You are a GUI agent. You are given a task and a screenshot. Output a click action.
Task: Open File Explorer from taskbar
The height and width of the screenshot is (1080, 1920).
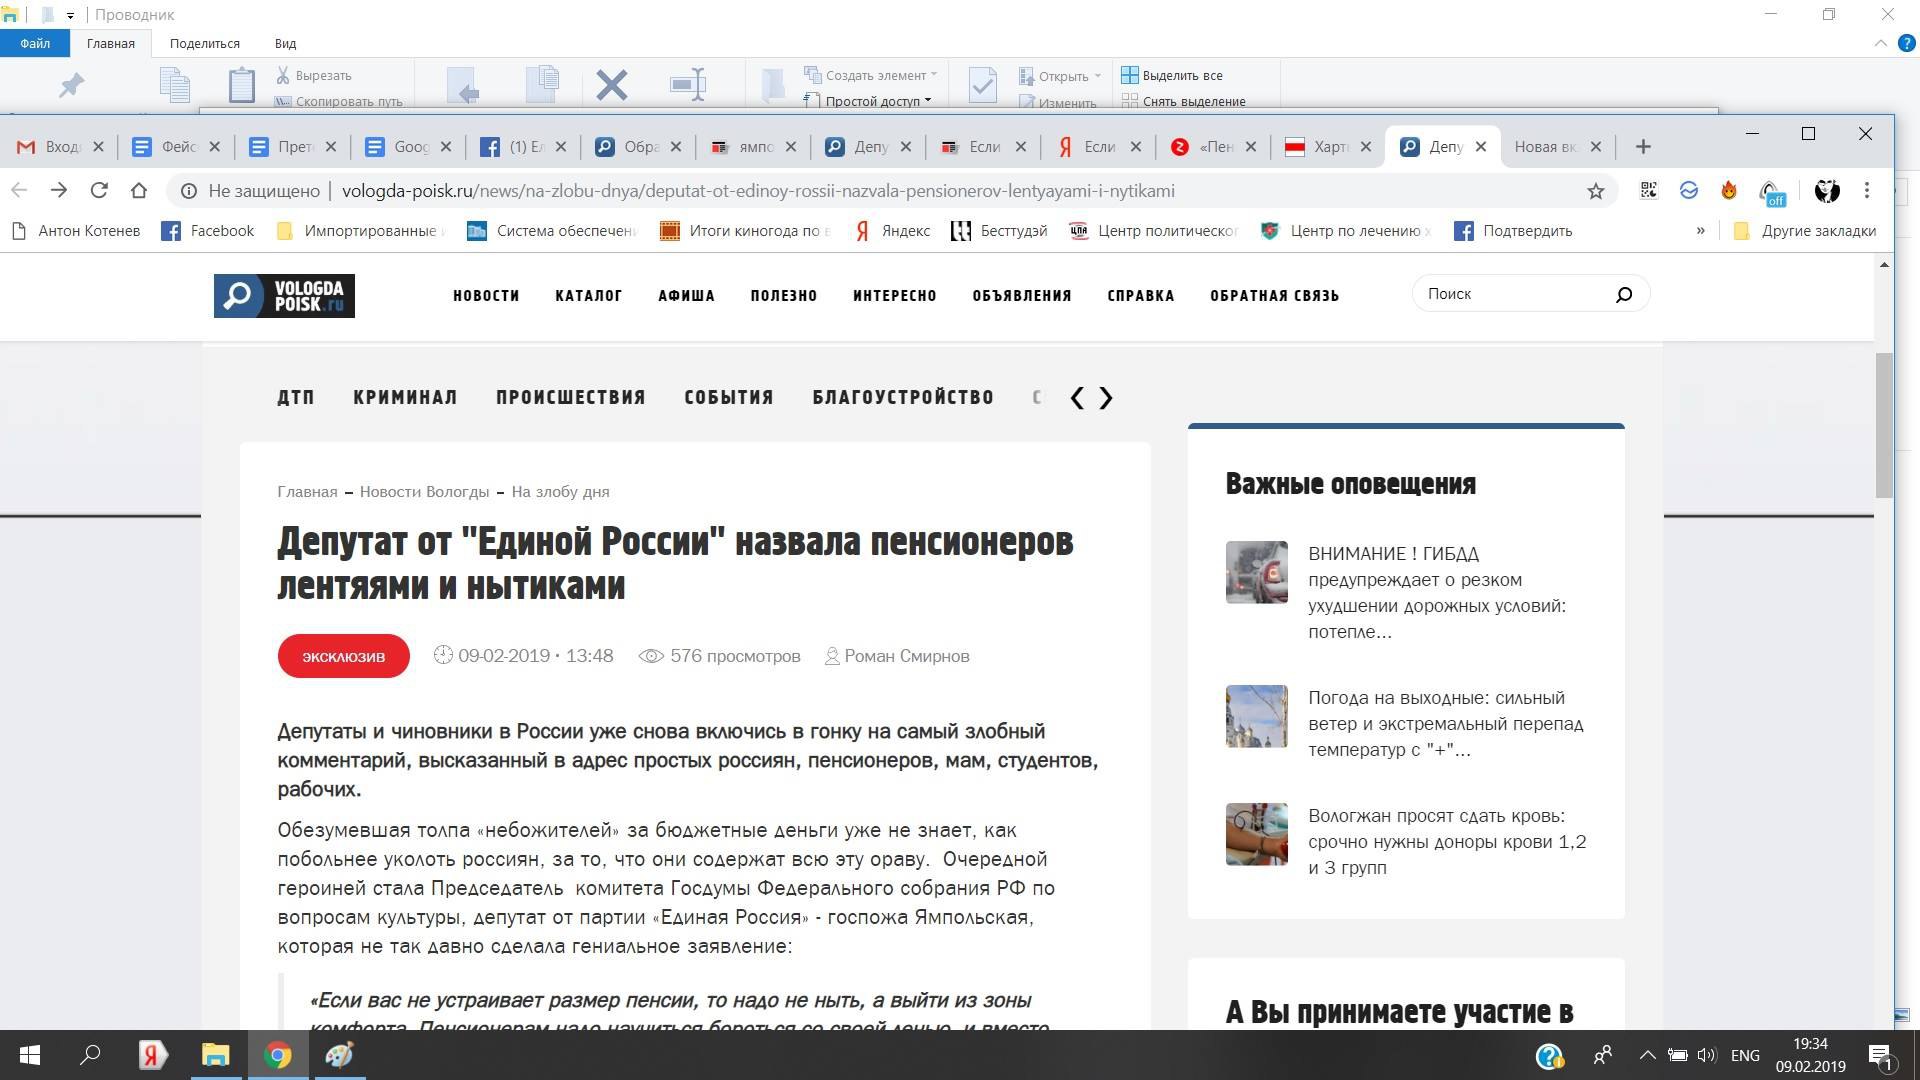(x=215, y=1055)
